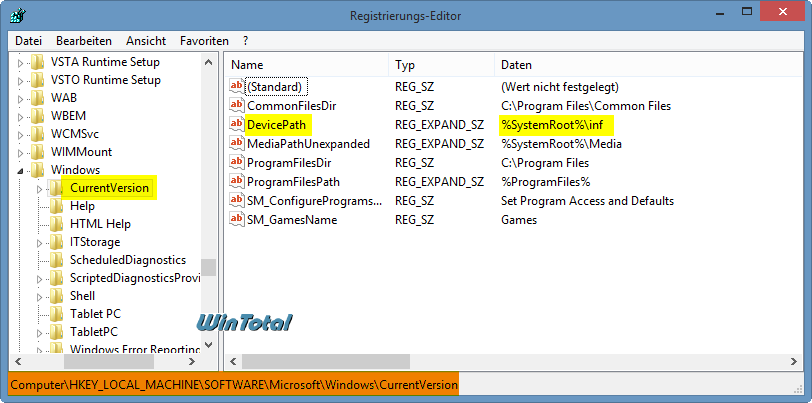Click the DevicePath string value icon
The height and width of the screenshot is (403, 812).
(237, 124)
